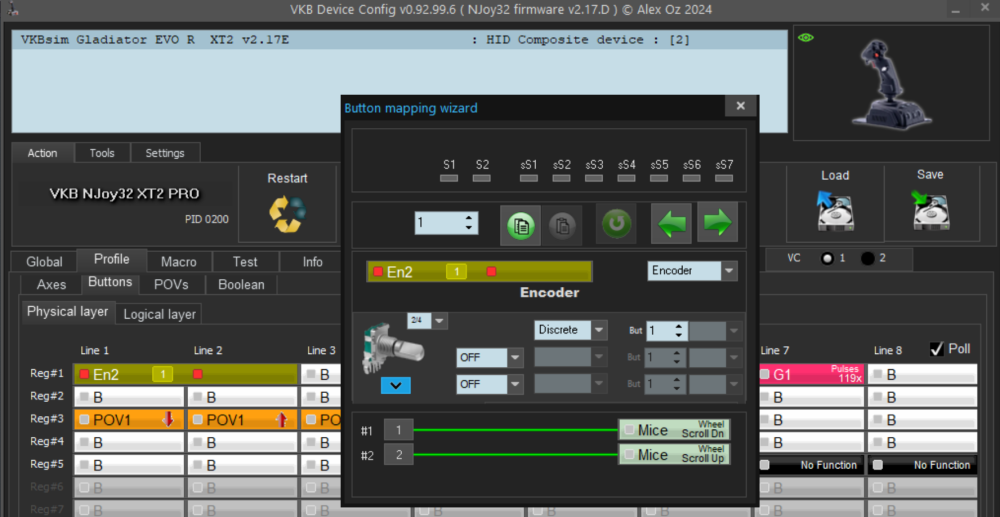Click the greyed paste icon in wizard
Image resolution: width=1000 pixels, height=517 pixels.
562,225
